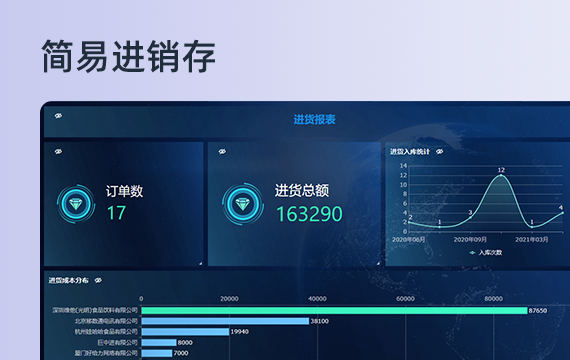Click the 入库次数 legend marker

tap(473, 253)
